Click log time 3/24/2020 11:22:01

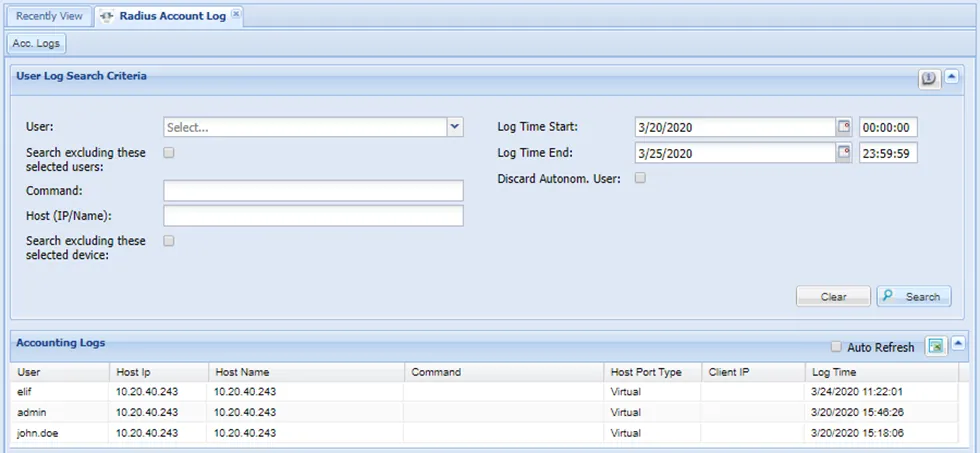tap(858, 392)
